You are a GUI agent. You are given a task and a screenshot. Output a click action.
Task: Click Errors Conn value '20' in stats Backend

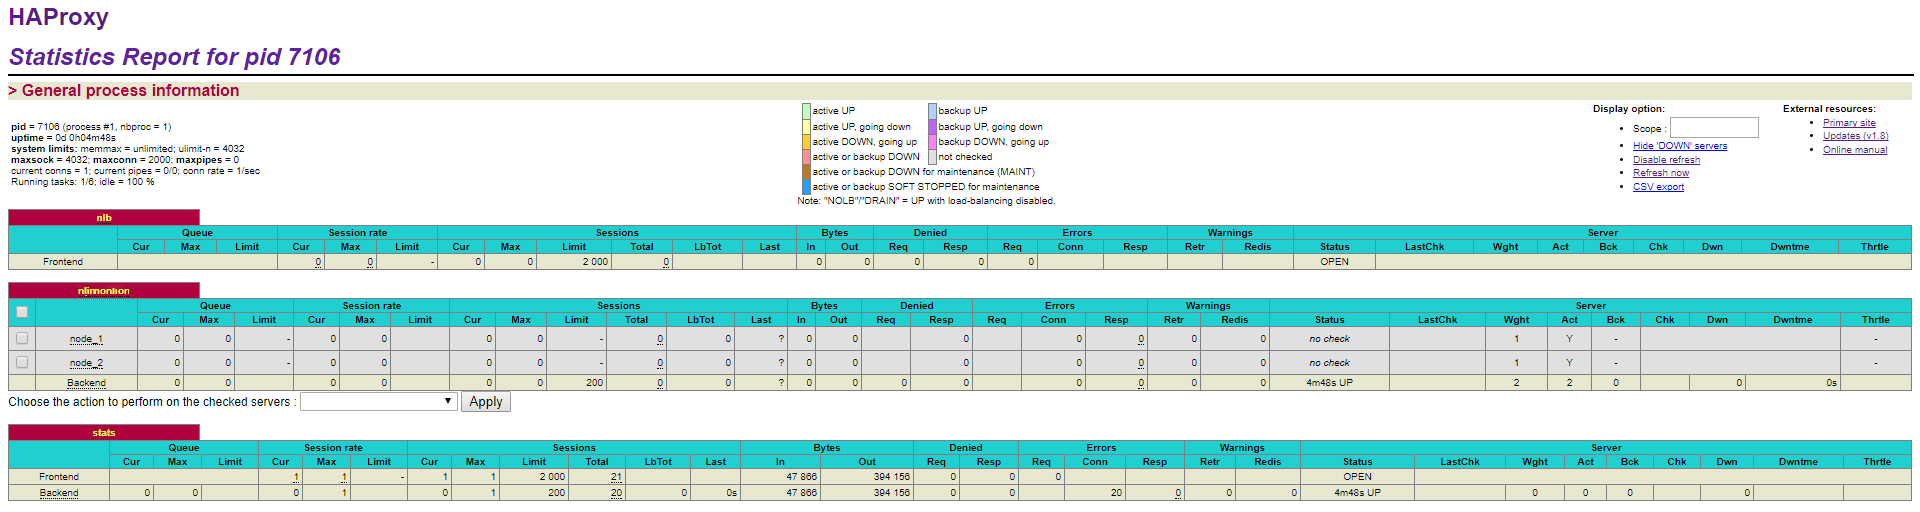[x=1116, y=493]
